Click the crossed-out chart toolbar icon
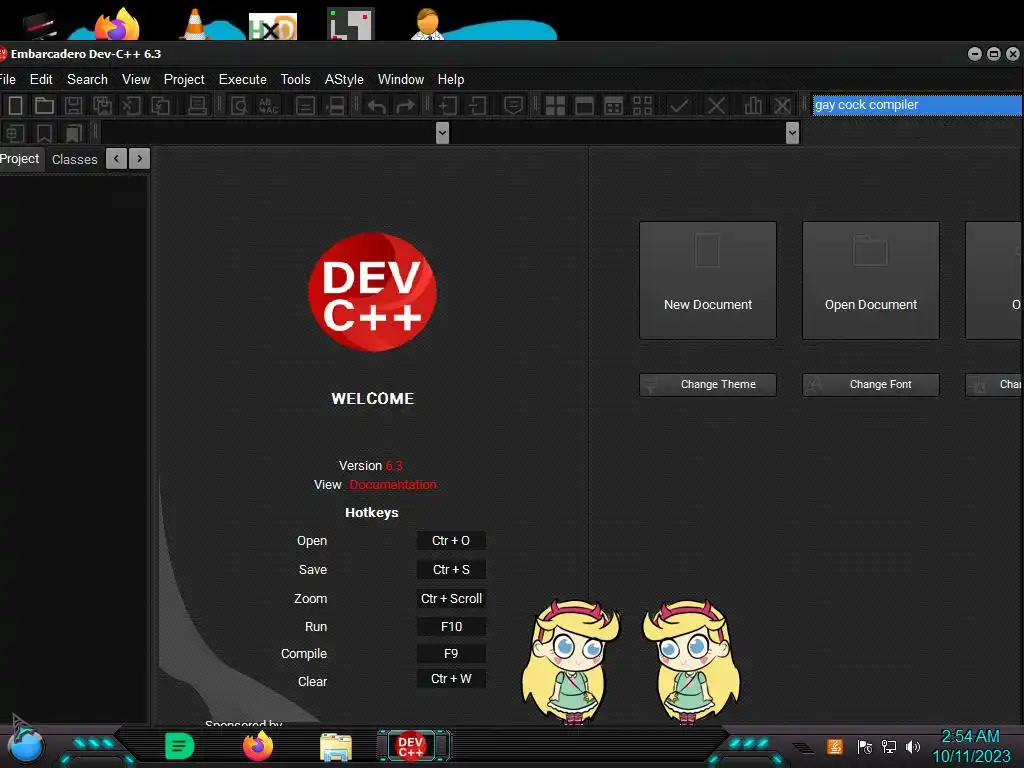Screen dimensions: 1024x768 coord(782,105)
